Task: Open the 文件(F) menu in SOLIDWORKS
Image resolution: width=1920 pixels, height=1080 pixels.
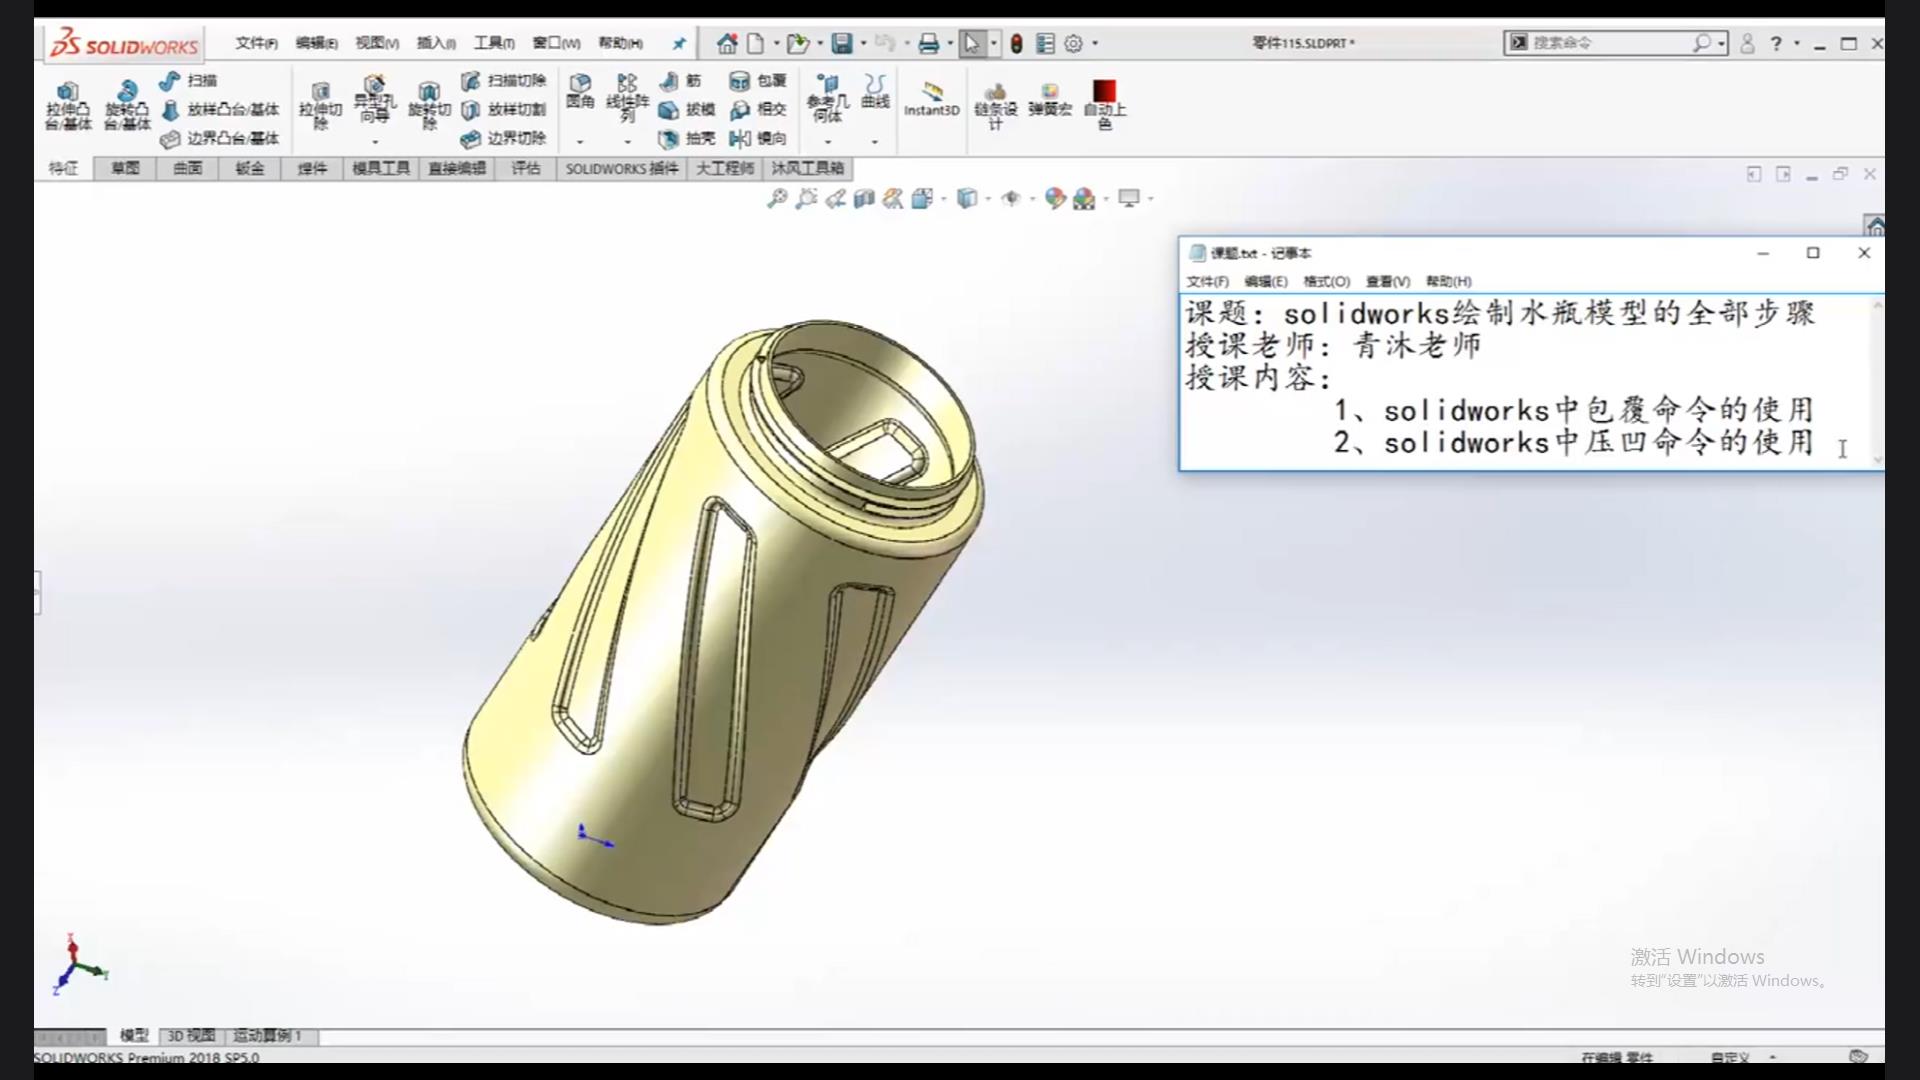Action: pyautogui.click(x=256, y=43)
